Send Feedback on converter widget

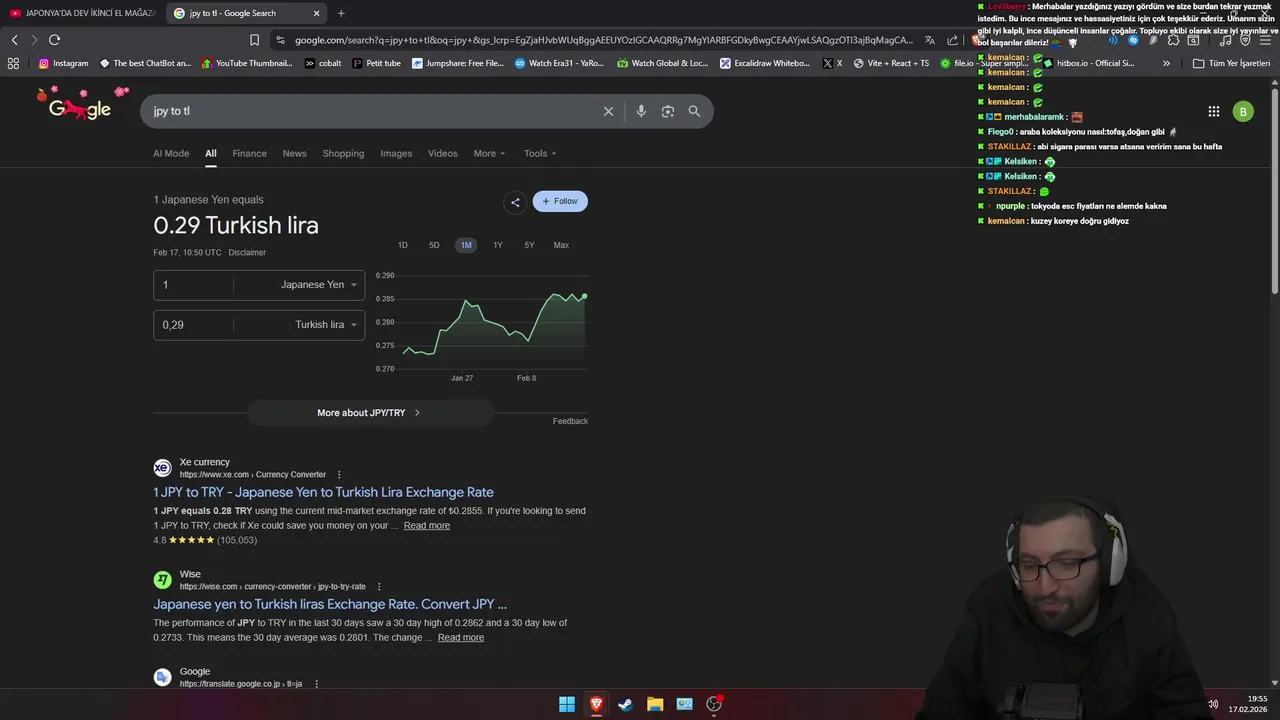coord(570,421)
